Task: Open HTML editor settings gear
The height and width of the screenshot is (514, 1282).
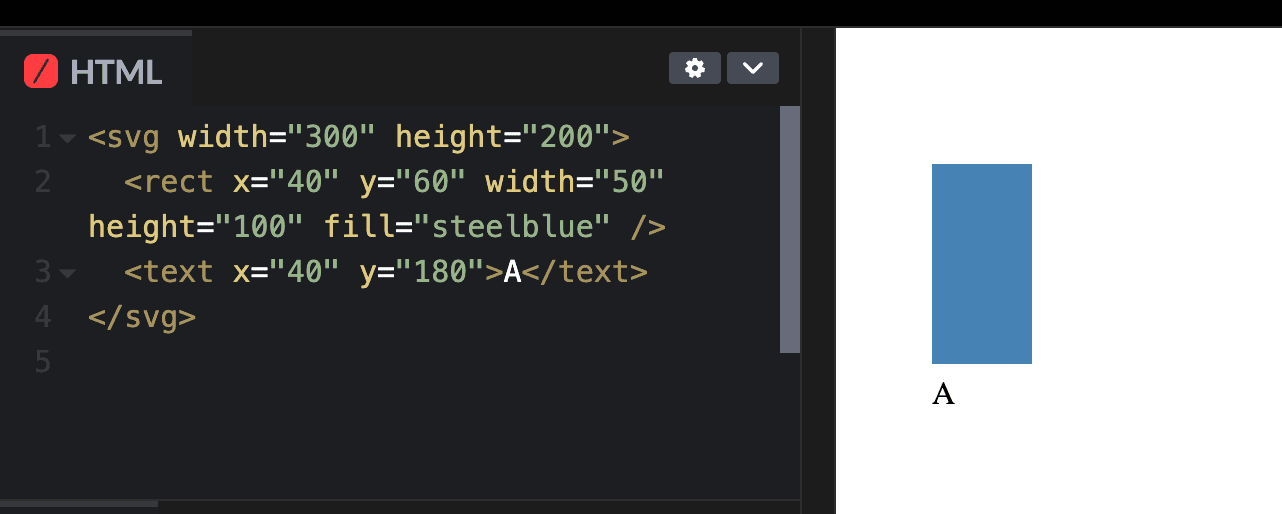Action: pyautogui.click(x=695, y=68)
